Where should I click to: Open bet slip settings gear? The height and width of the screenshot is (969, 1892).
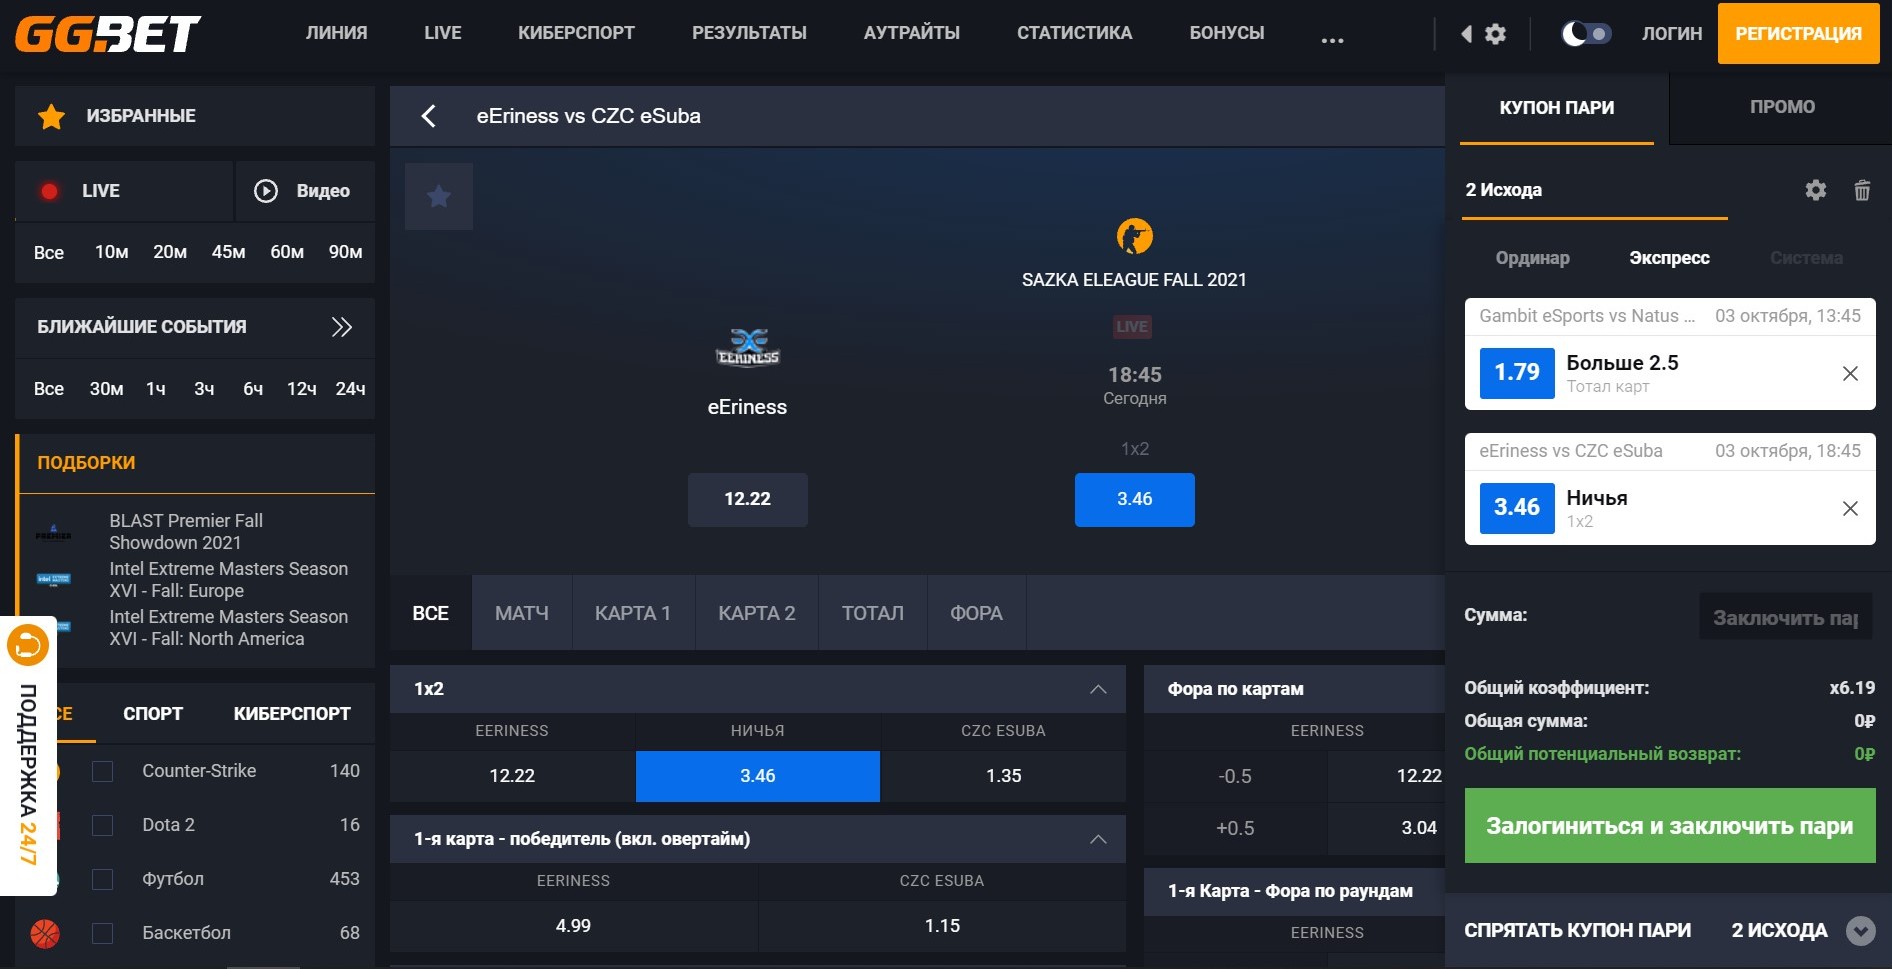pyautogui.click(x=1816, y=190)
